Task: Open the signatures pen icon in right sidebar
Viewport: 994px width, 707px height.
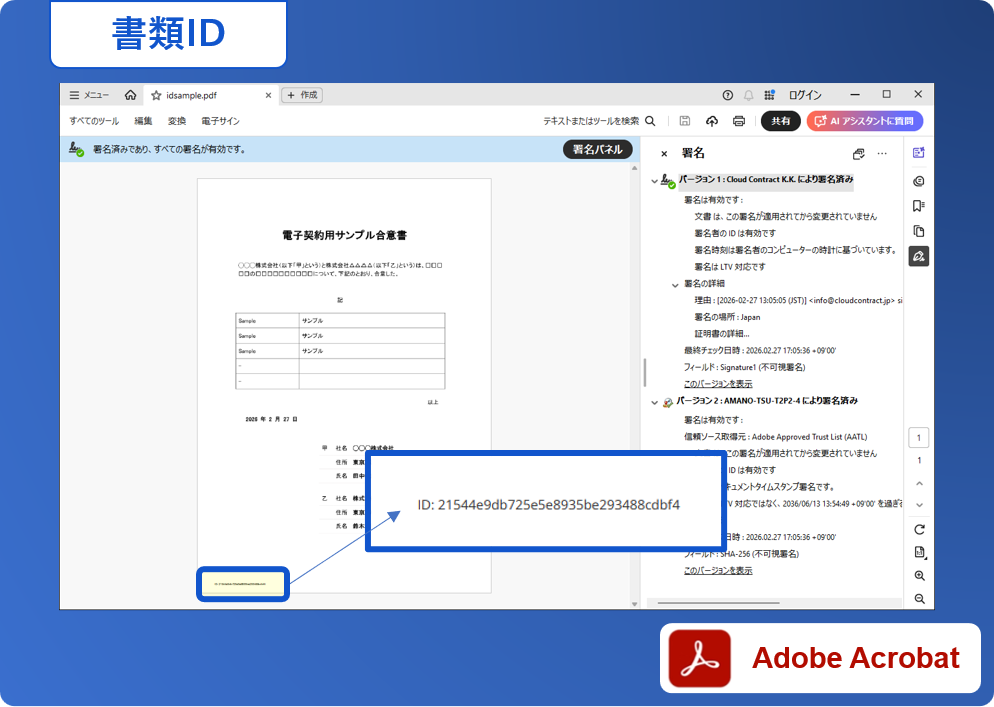Action: click(x=919, y=257)
